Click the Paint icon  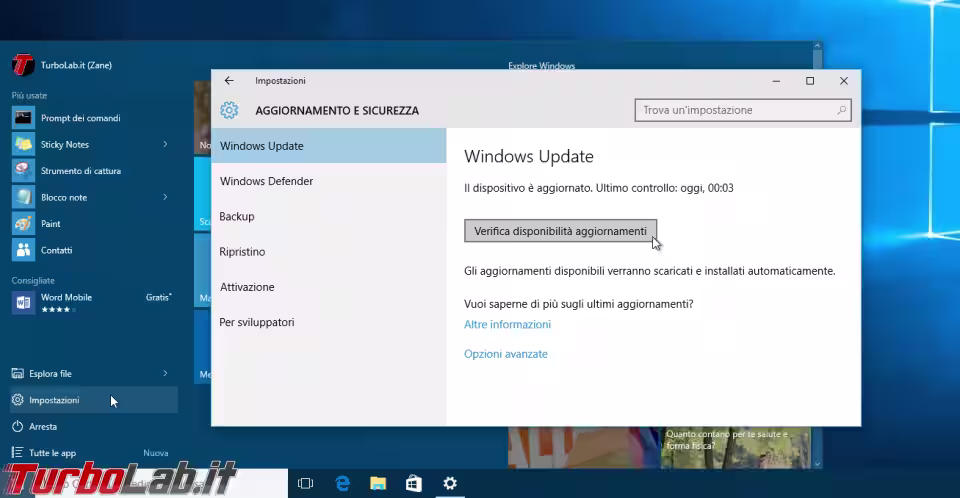click(x=23, y=224)
